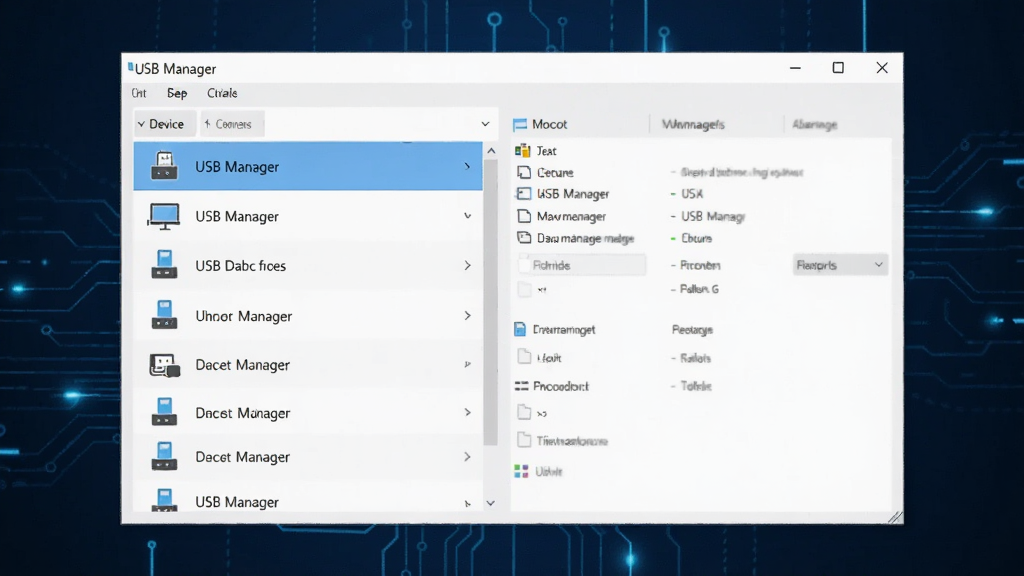Click the icon beside Dao manage mulge
Image resolution: width=1024 pixels, height=576 pixels.
524,238
